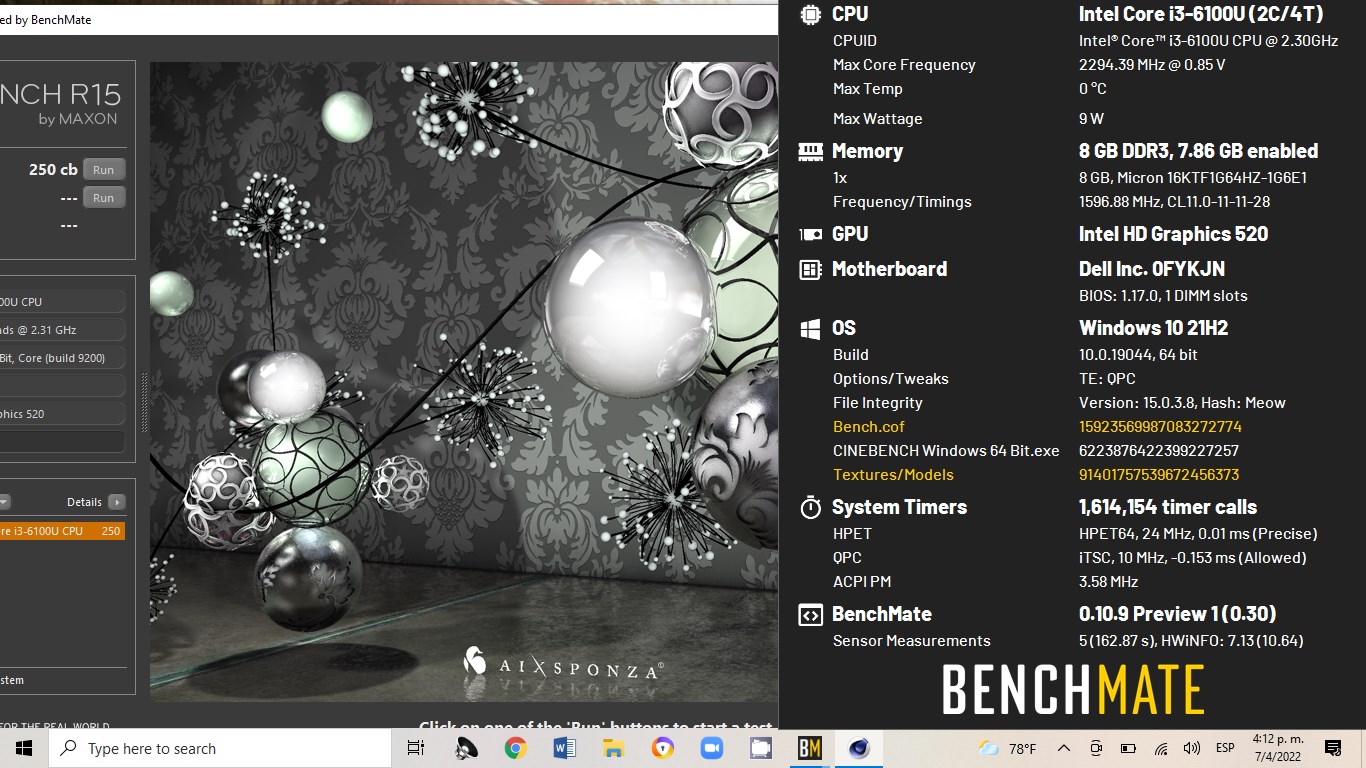This screenshot has width=1366, height=768.
Task: Open Task View in the taskbar
Action: 416,748
